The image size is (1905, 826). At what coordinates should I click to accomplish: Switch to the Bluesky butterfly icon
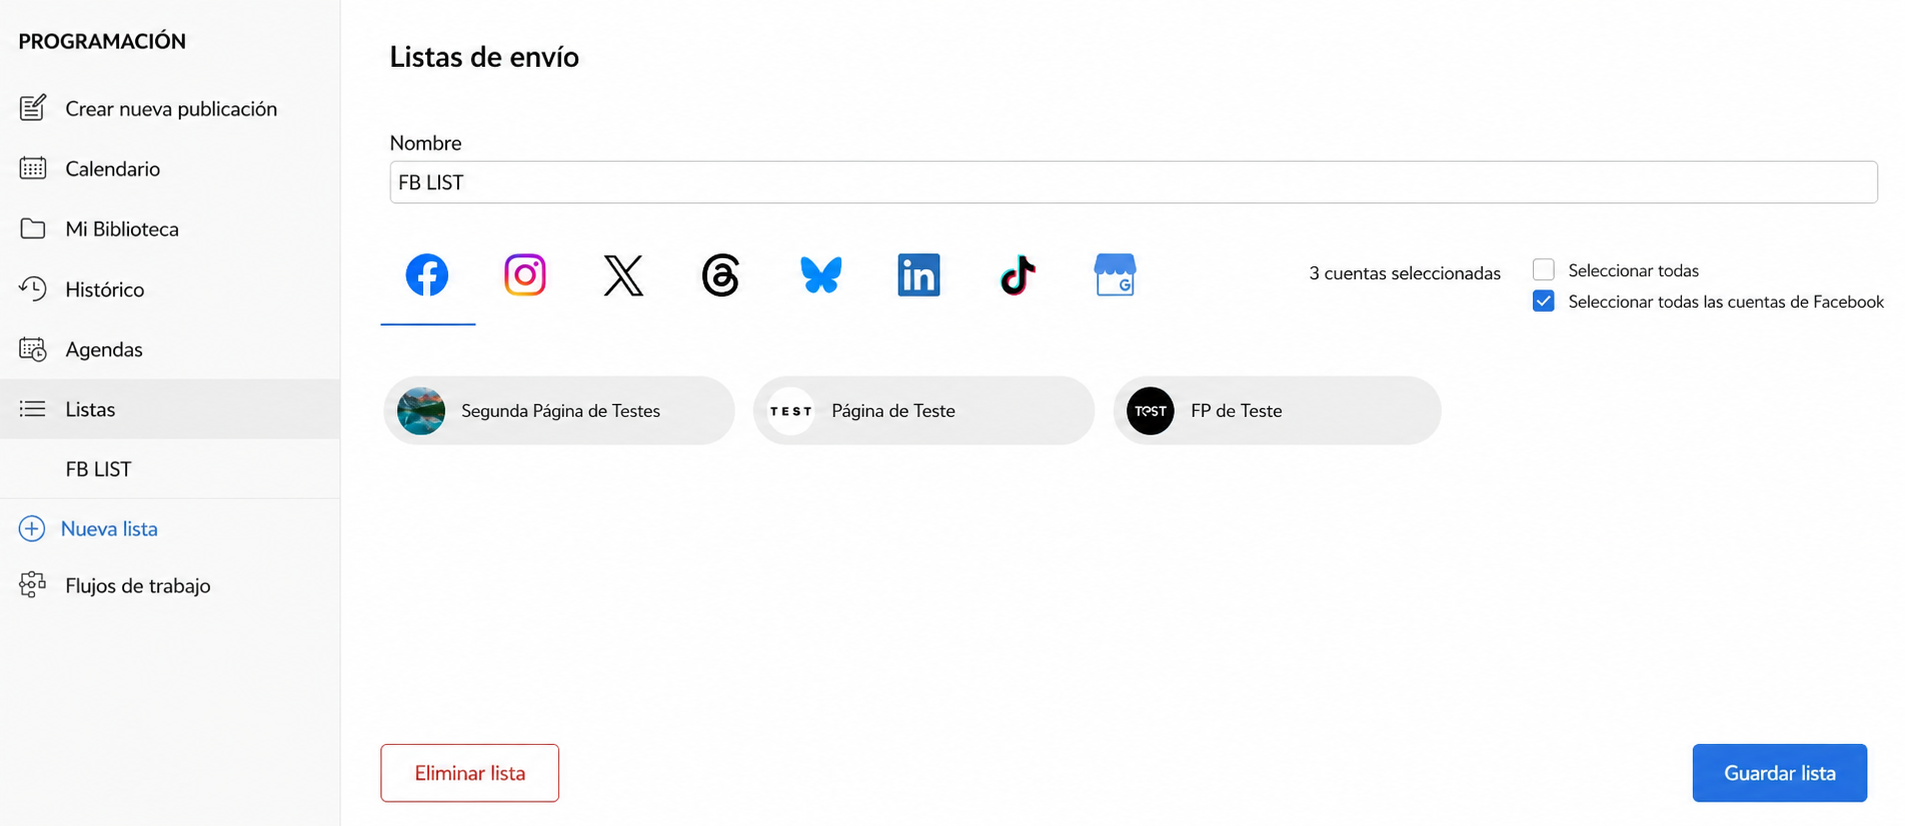[x=821, y=275]
